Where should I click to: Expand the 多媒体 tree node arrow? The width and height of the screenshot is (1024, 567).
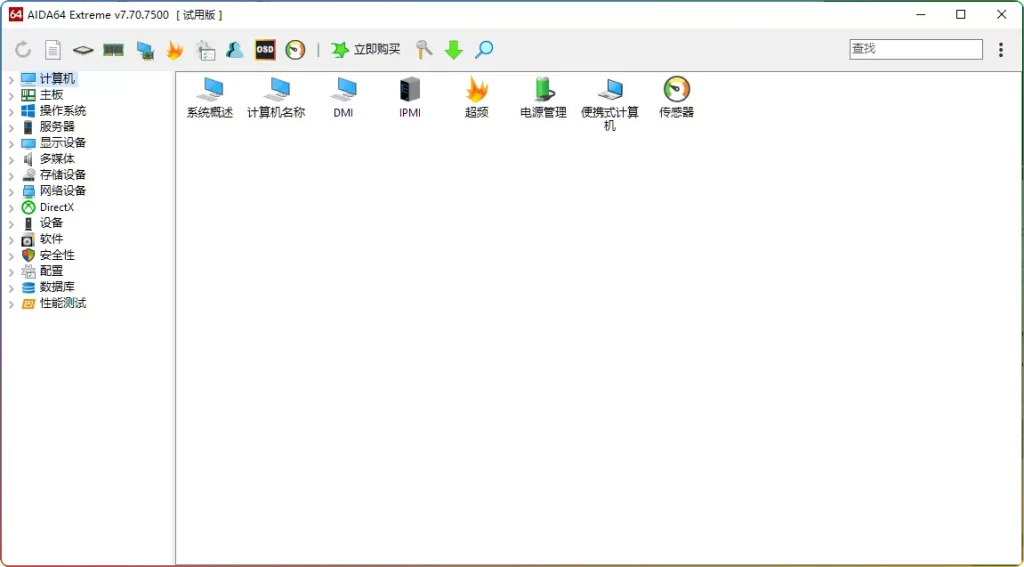click(x=11, y=160)
